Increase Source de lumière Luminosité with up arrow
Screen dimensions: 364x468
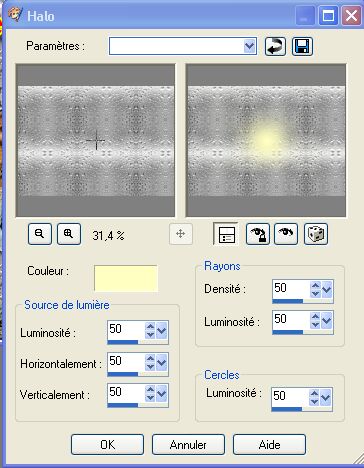150,327
